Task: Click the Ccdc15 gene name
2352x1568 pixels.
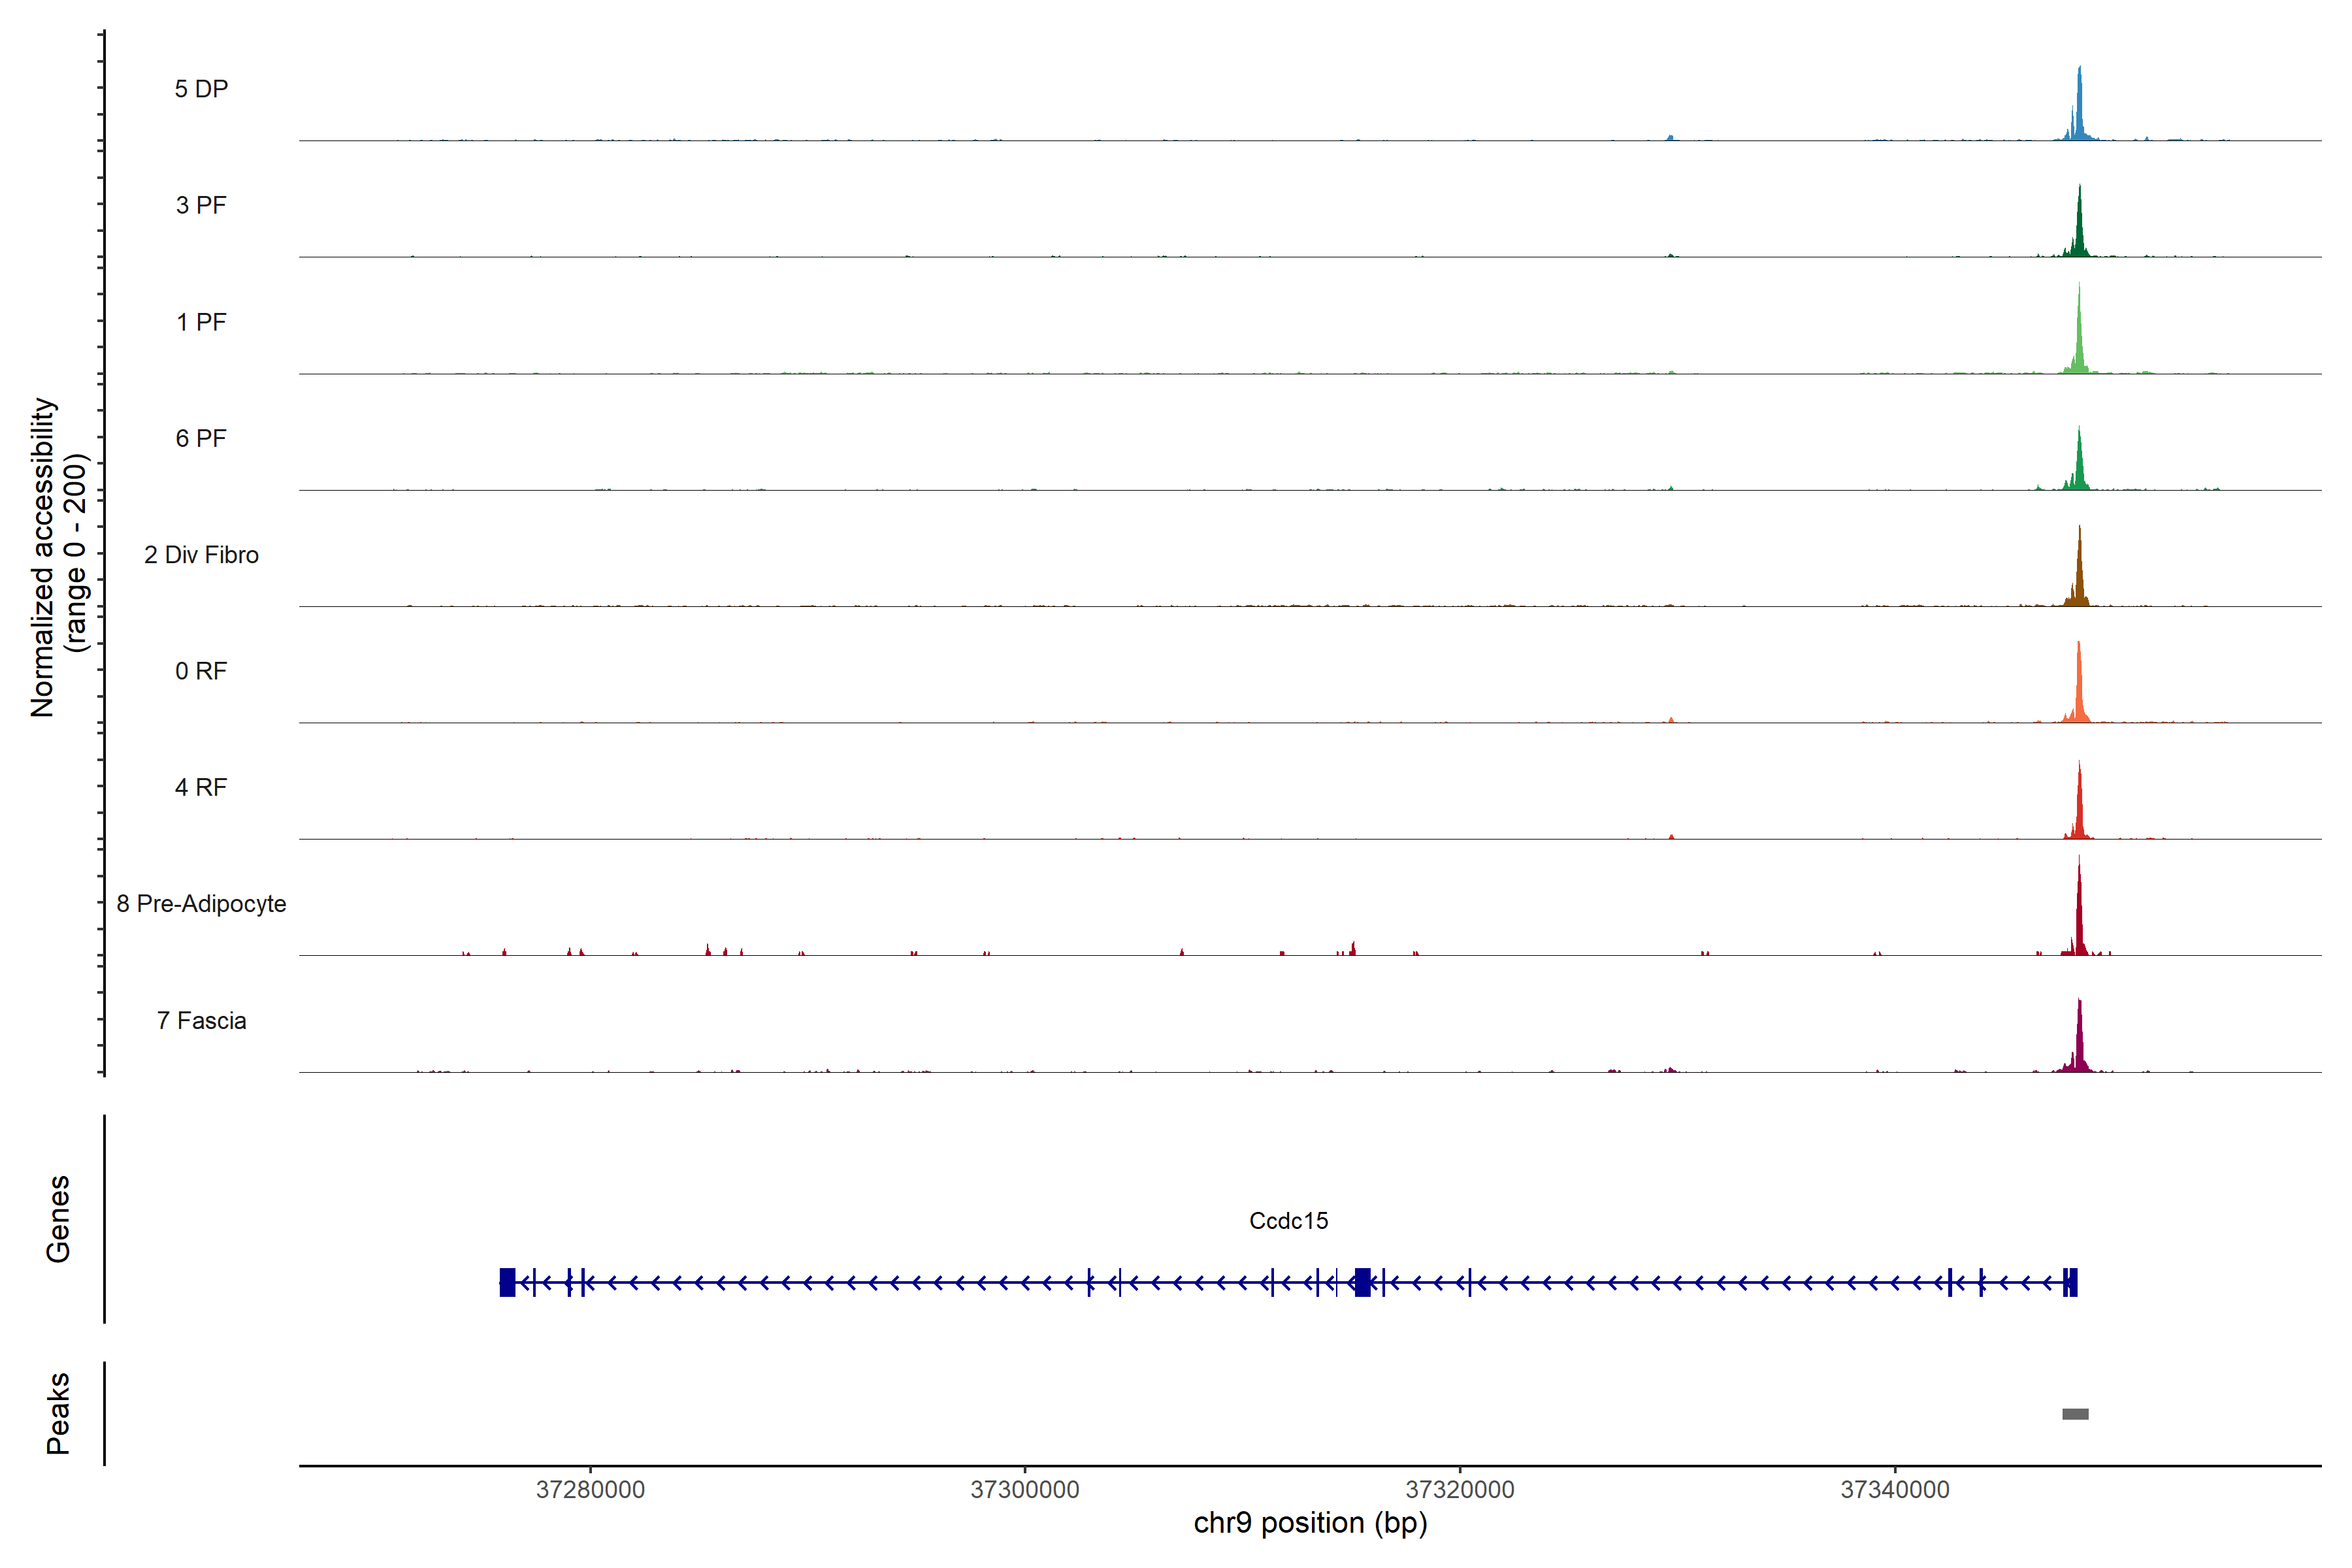Action: [1288, 1220]
